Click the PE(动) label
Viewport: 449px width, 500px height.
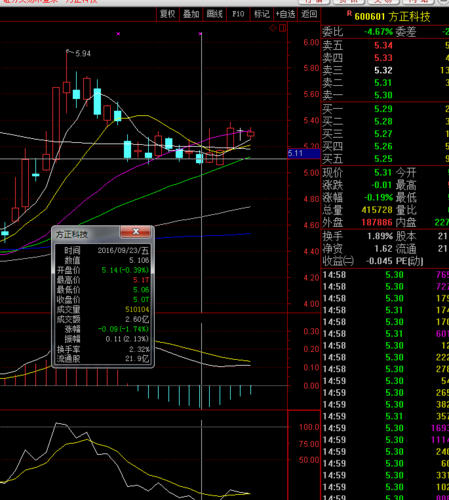410,261
